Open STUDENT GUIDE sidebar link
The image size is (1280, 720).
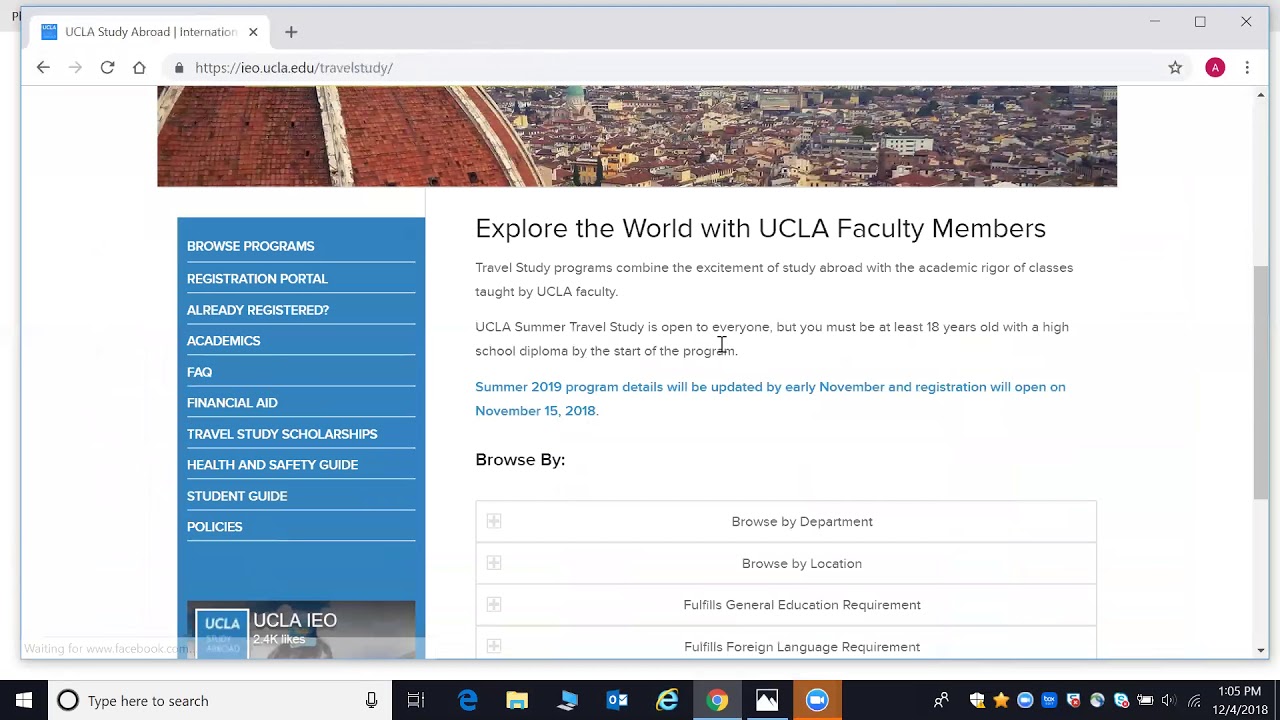click(237, 496)
